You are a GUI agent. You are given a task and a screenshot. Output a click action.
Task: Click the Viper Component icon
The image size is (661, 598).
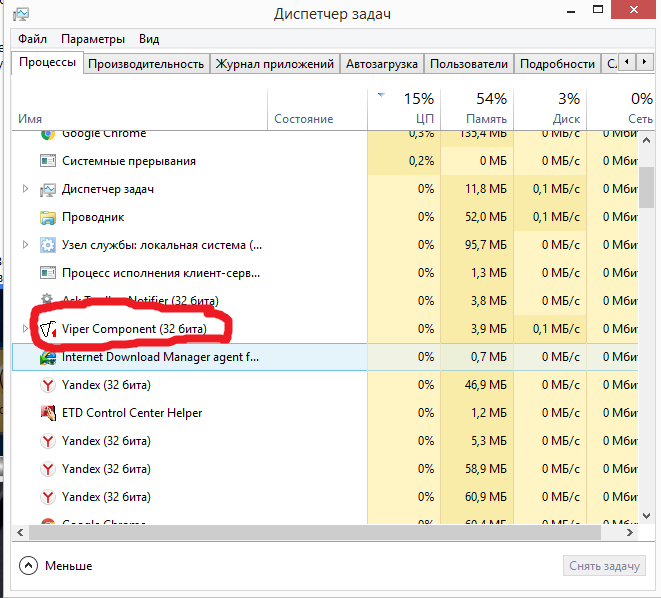coord(48,329)
